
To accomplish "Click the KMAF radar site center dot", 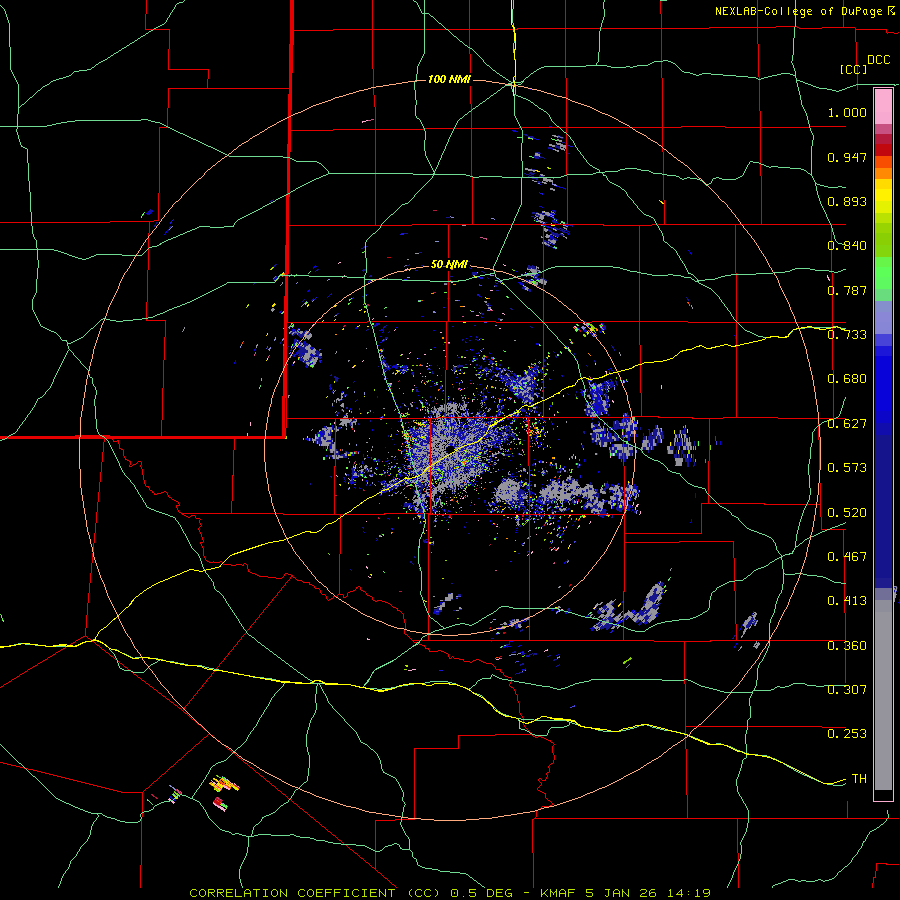I will pyautogui.click(x=450, y=448).
